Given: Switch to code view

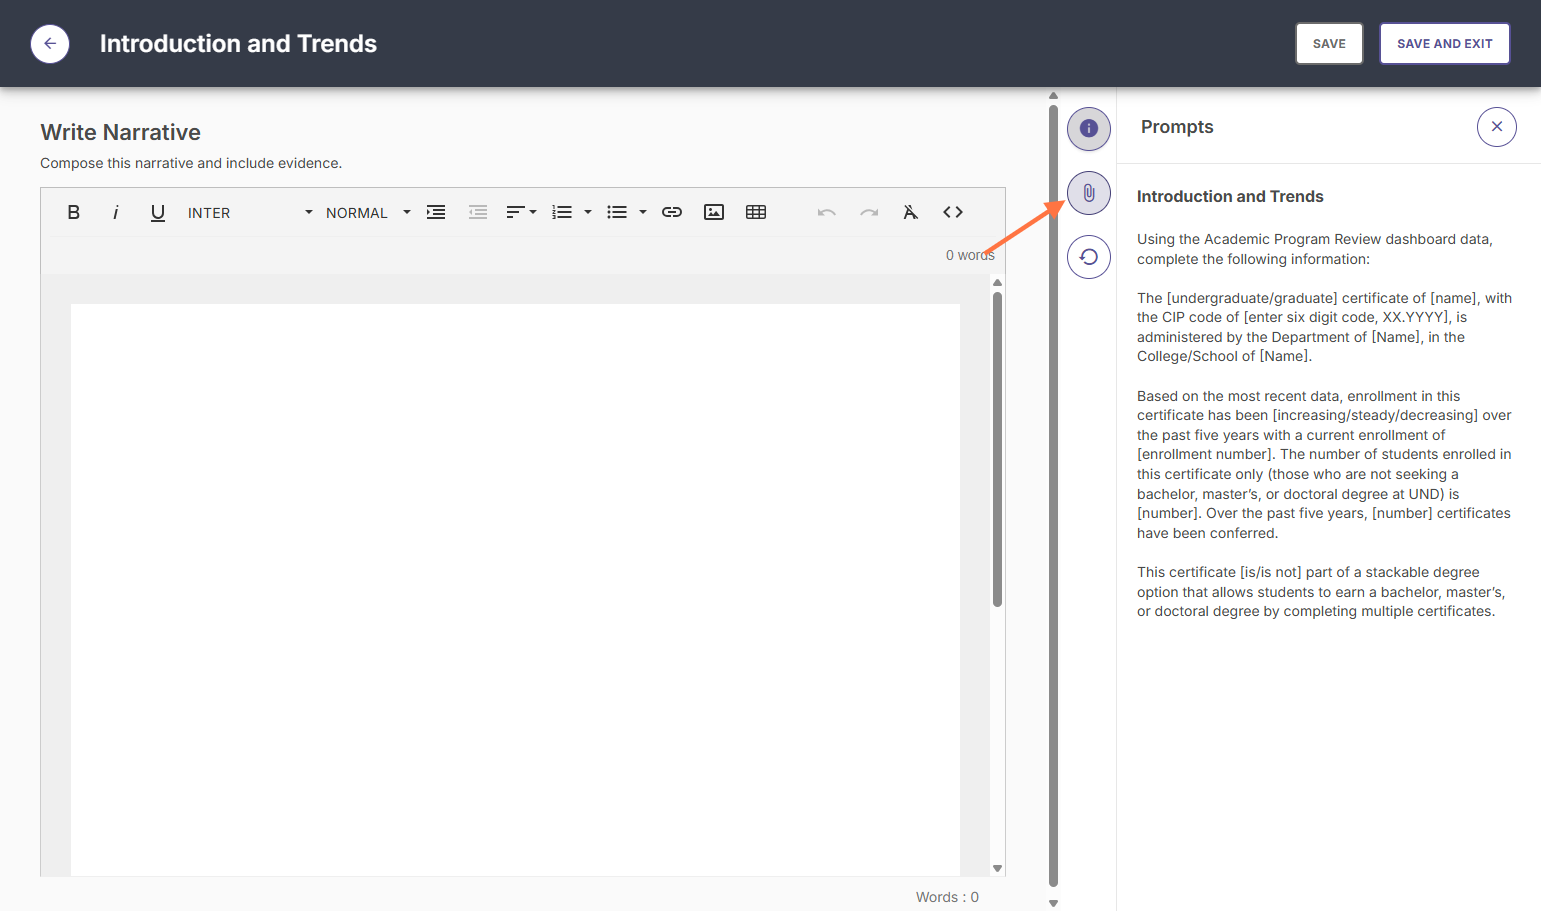Looking at the screenshot, I should (x=953, y=212).
